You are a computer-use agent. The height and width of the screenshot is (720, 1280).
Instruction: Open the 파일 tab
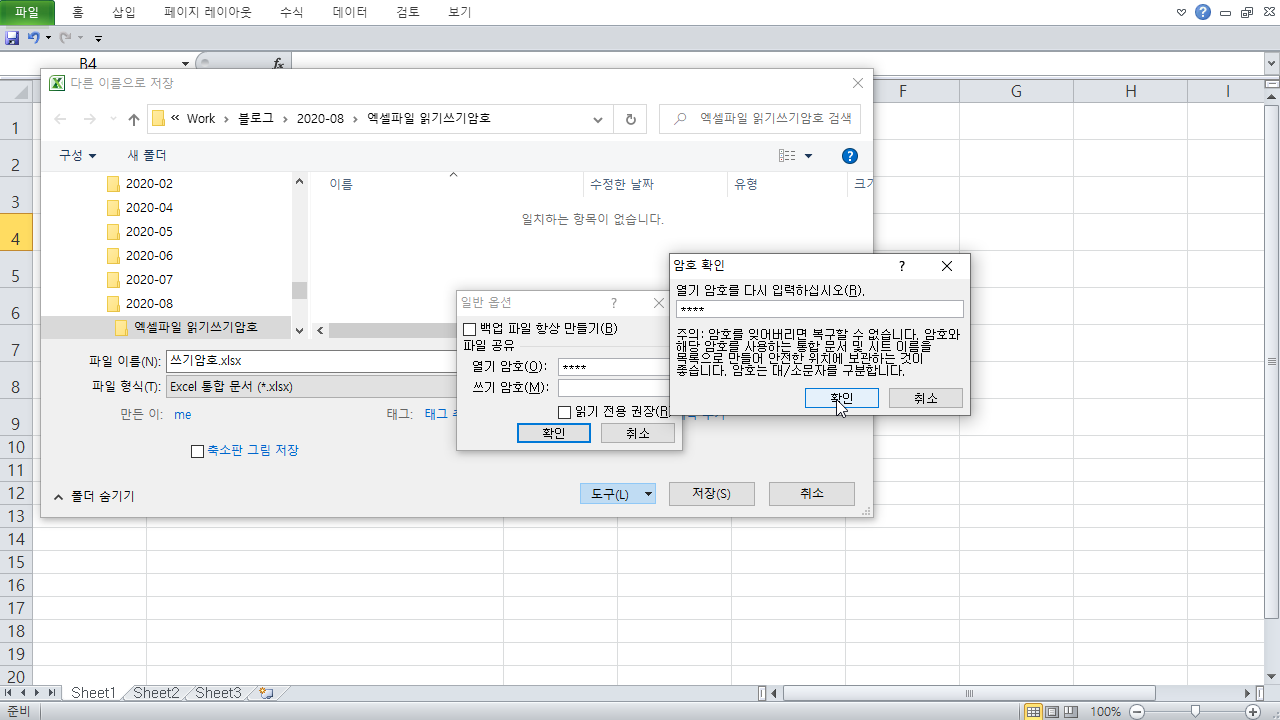(x=27, y=12)
